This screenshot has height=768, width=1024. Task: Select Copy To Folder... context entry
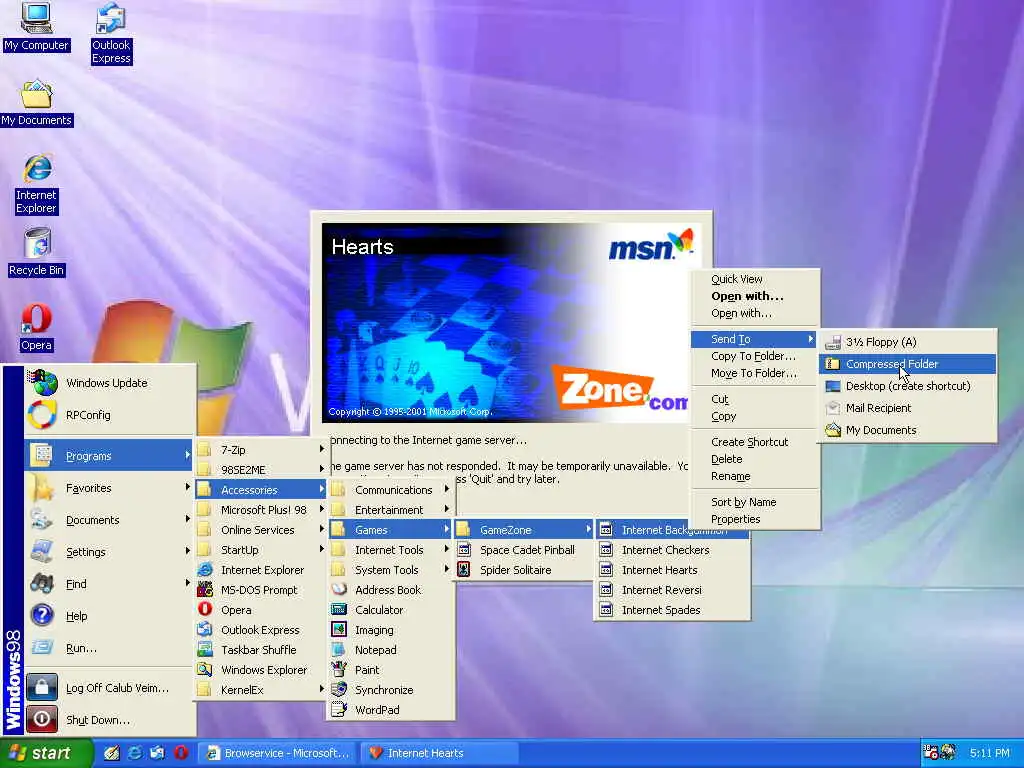click(755, 356)
